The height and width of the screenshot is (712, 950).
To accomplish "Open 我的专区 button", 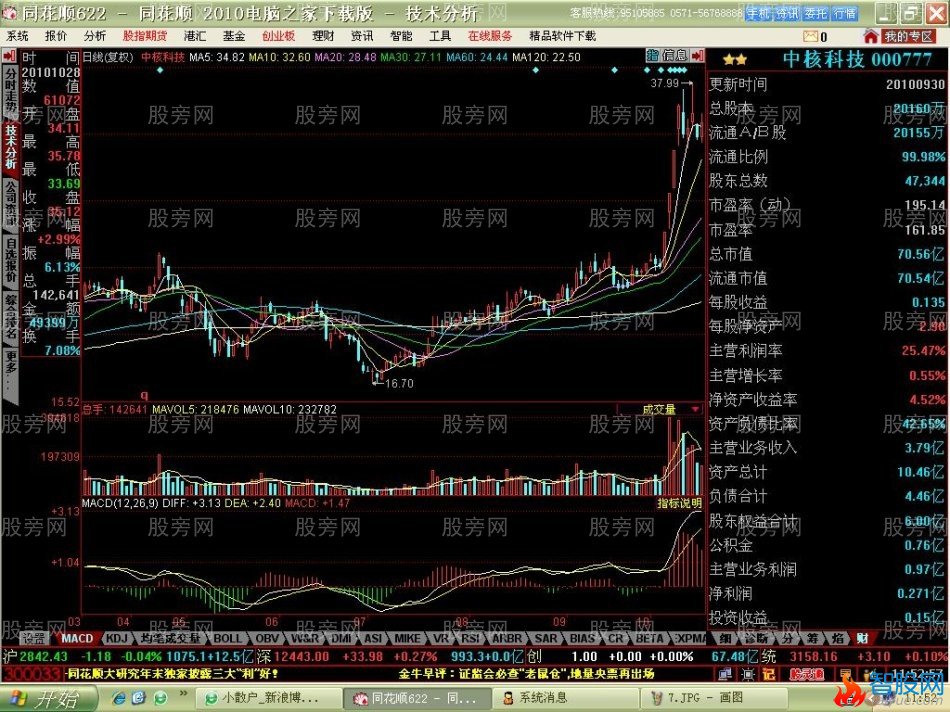I will (x=909, y=37).
